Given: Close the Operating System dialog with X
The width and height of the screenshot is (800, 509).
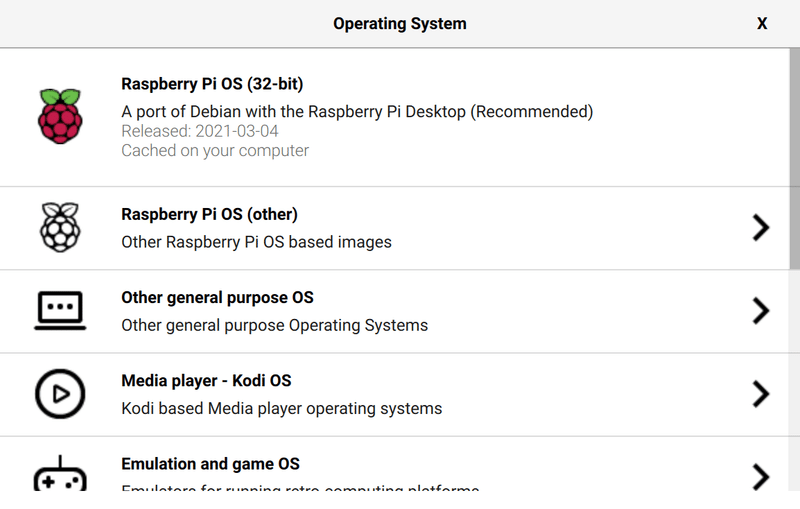Looking at the screenshot, I should (x=762, y=24).
